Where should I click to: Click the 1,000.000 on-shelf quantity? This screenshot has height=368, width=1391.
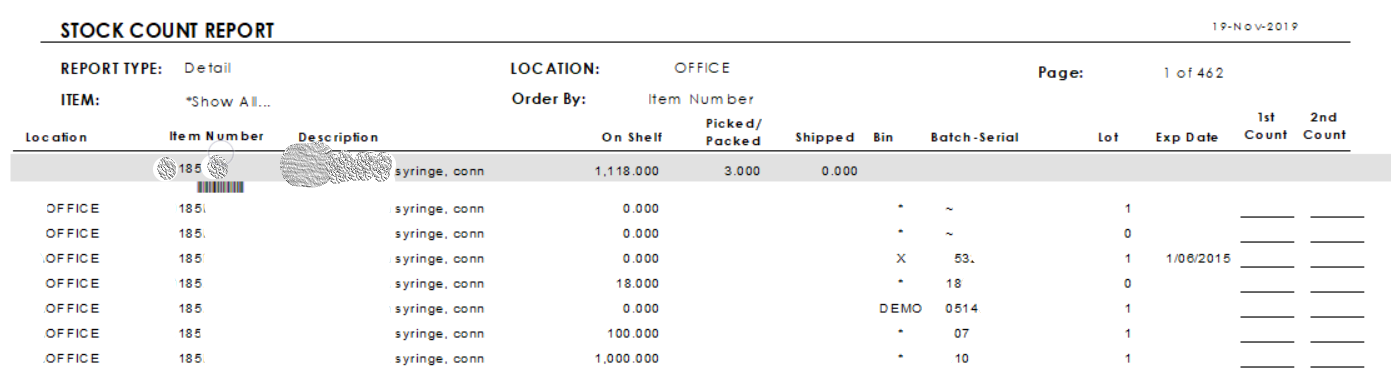626,358
